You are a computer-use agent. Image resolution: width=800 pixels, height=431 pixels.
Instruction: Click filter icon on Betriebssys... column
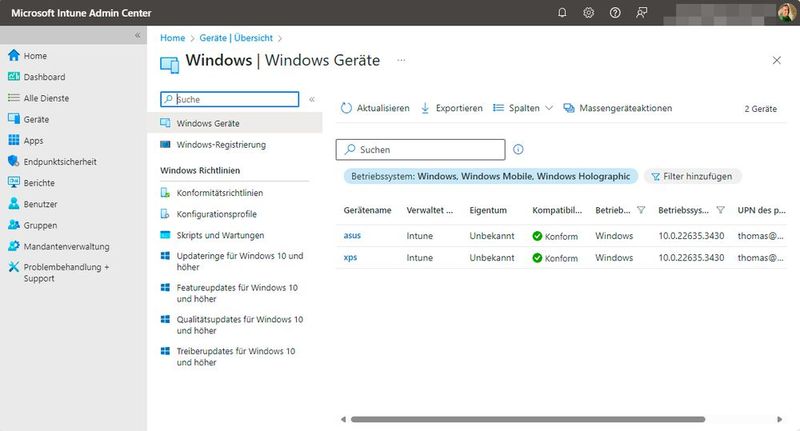720,210
